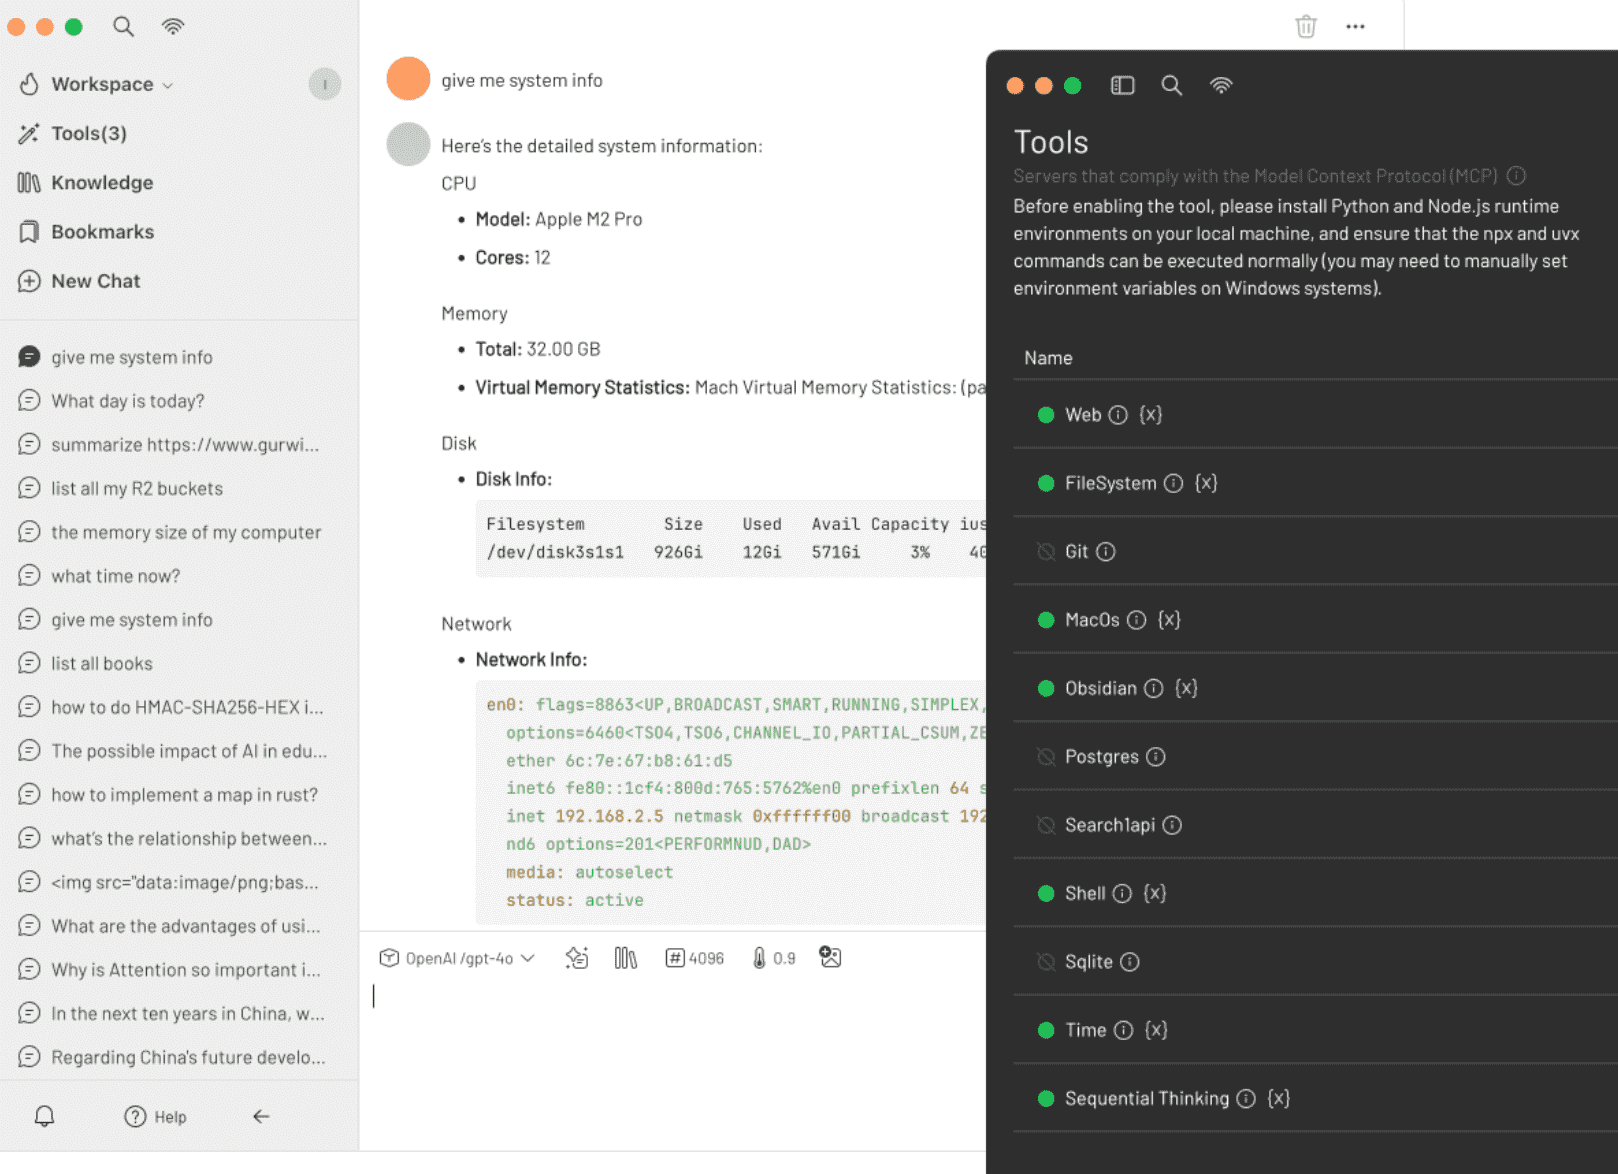Enable the Search1api tool
Screen dimensions: 1618x1174
pos(1046,825)
